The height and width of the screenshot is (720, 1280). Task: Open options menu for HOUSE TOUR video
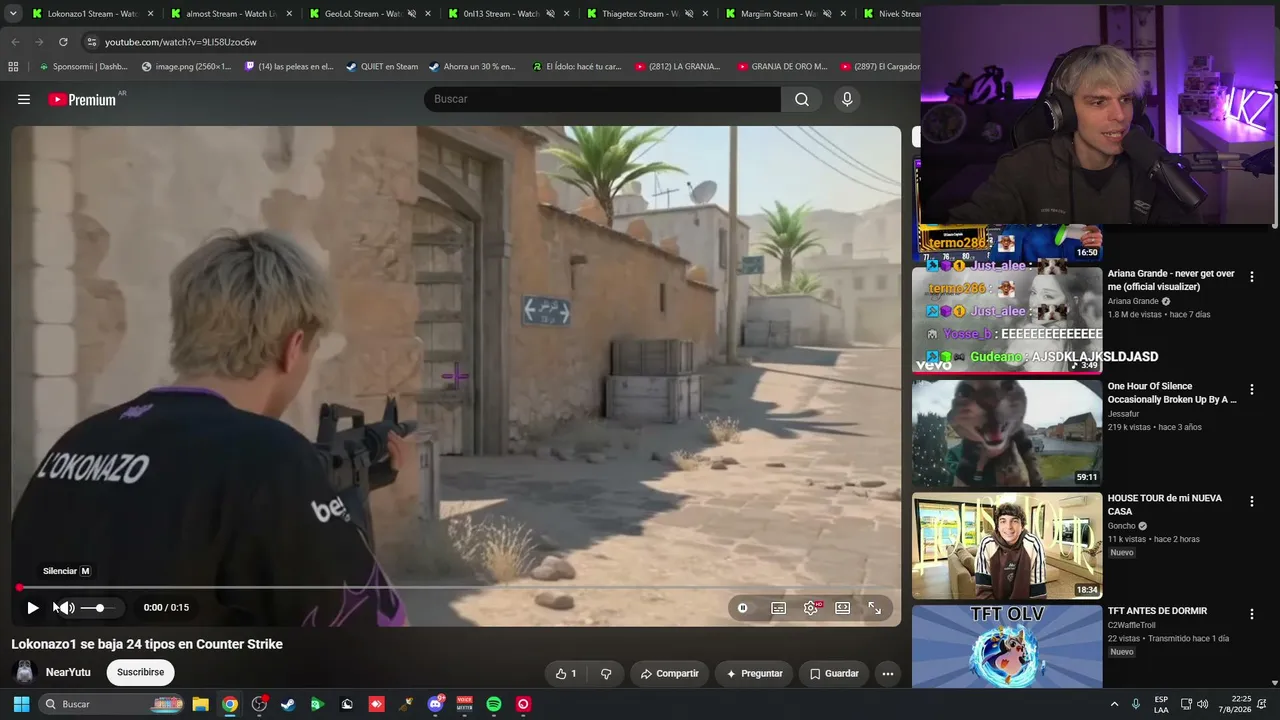tap(1251, 501)
